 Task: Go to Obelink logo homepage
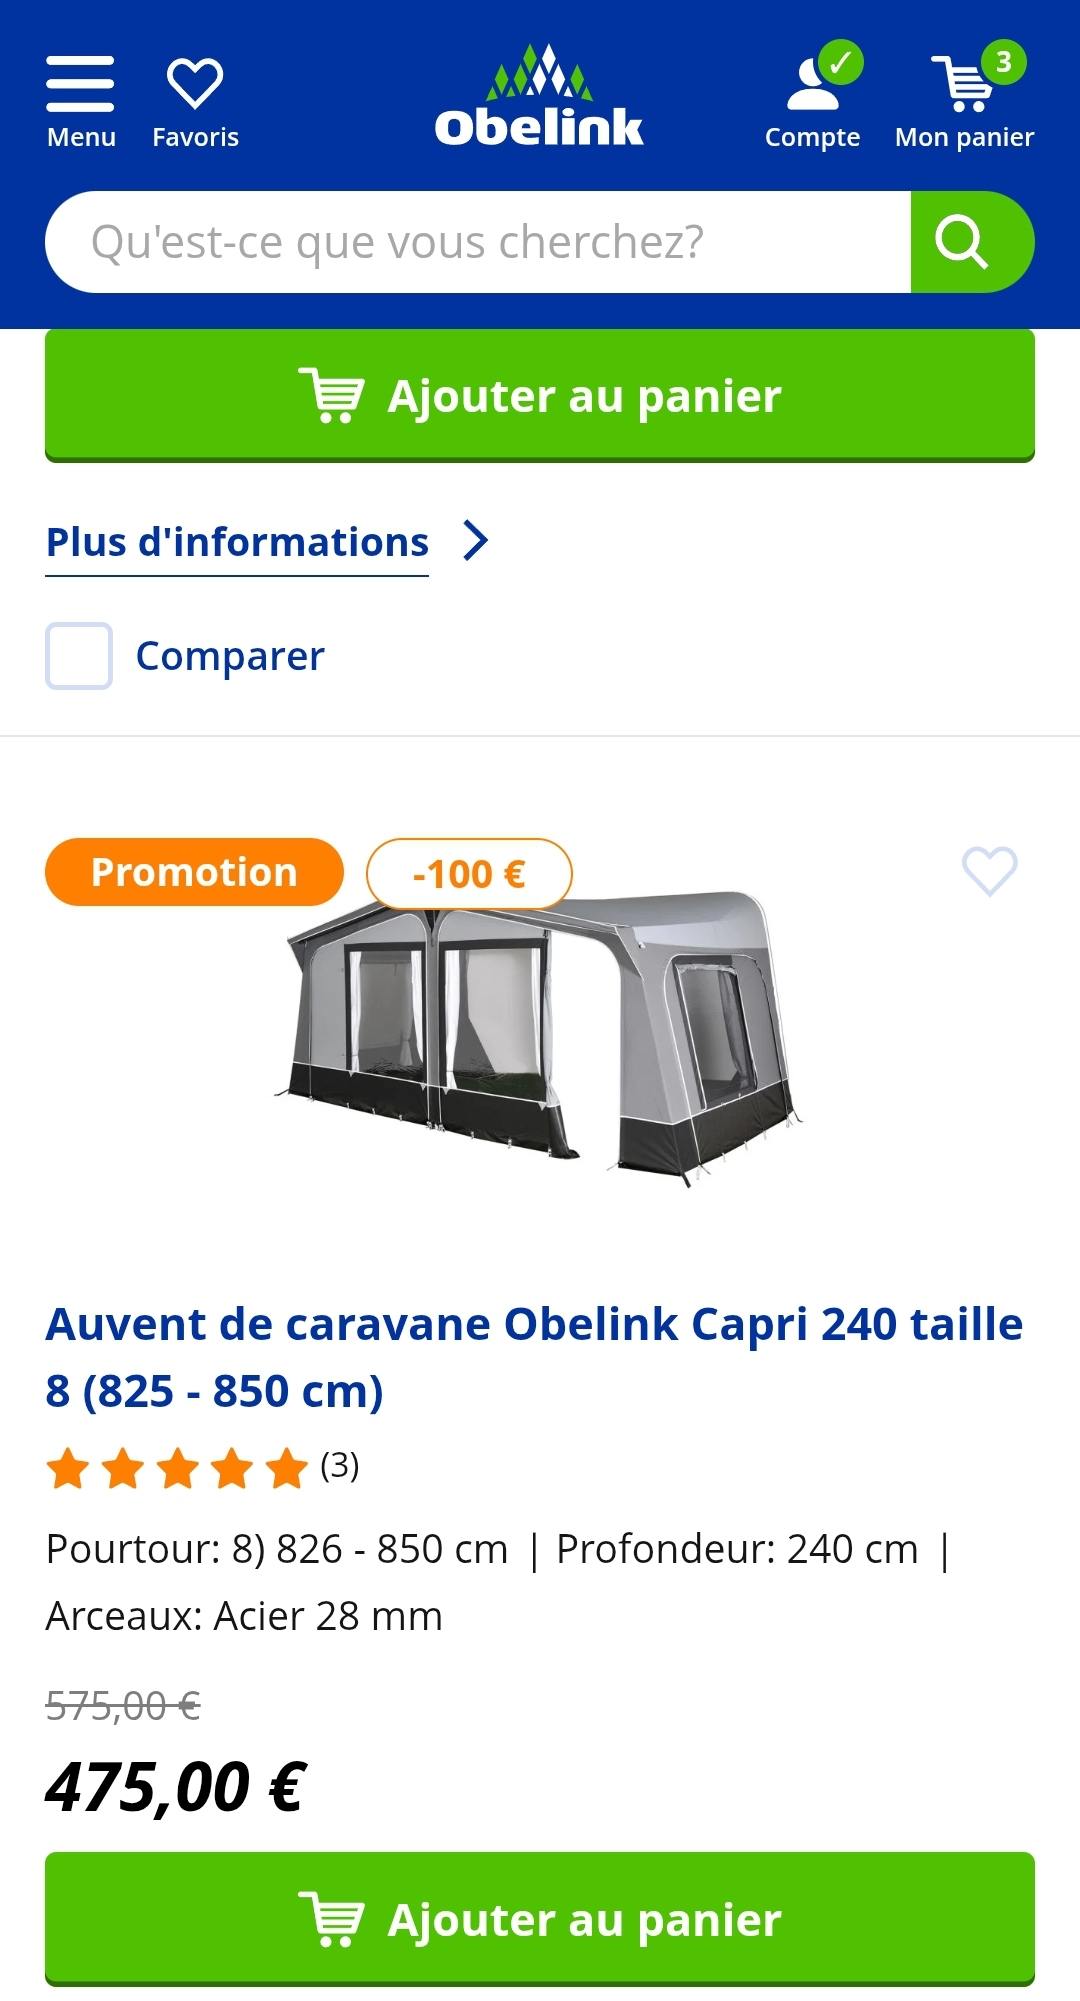click(539, 98)
